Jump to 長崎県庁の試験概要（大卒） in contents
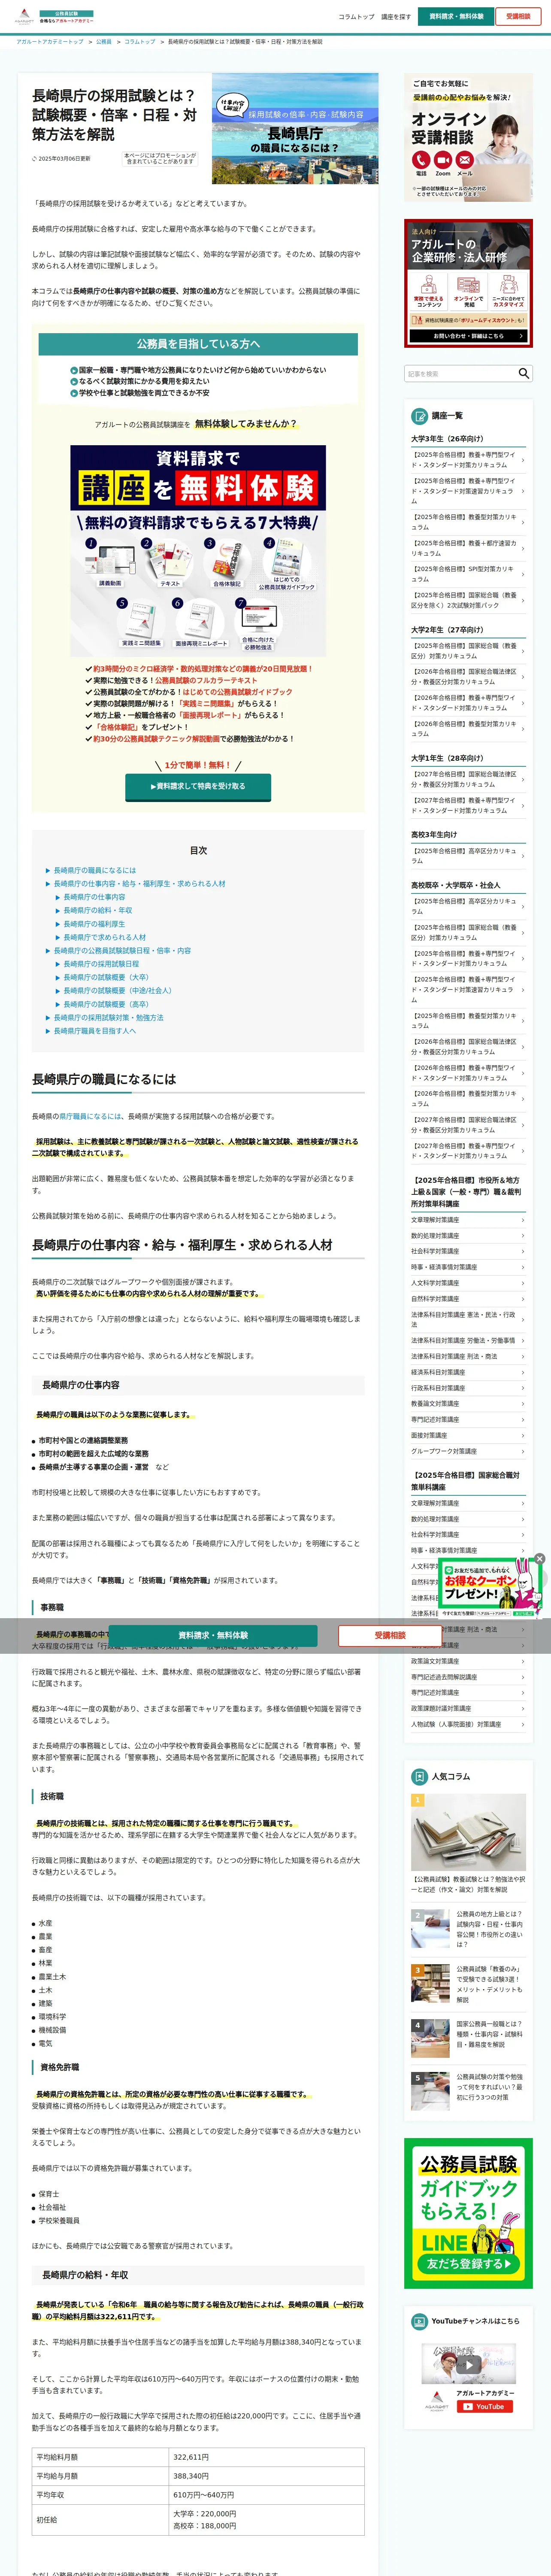This screenshot has height=2576, width=551. 106,977
